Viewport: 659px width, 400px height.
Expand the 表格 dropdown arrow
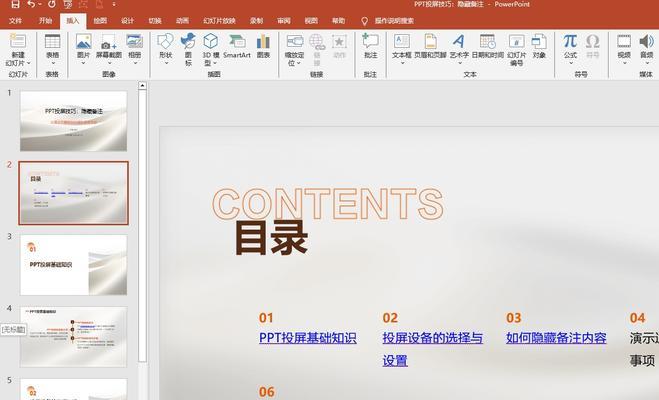pyautogui.click(x=53, y=63)
